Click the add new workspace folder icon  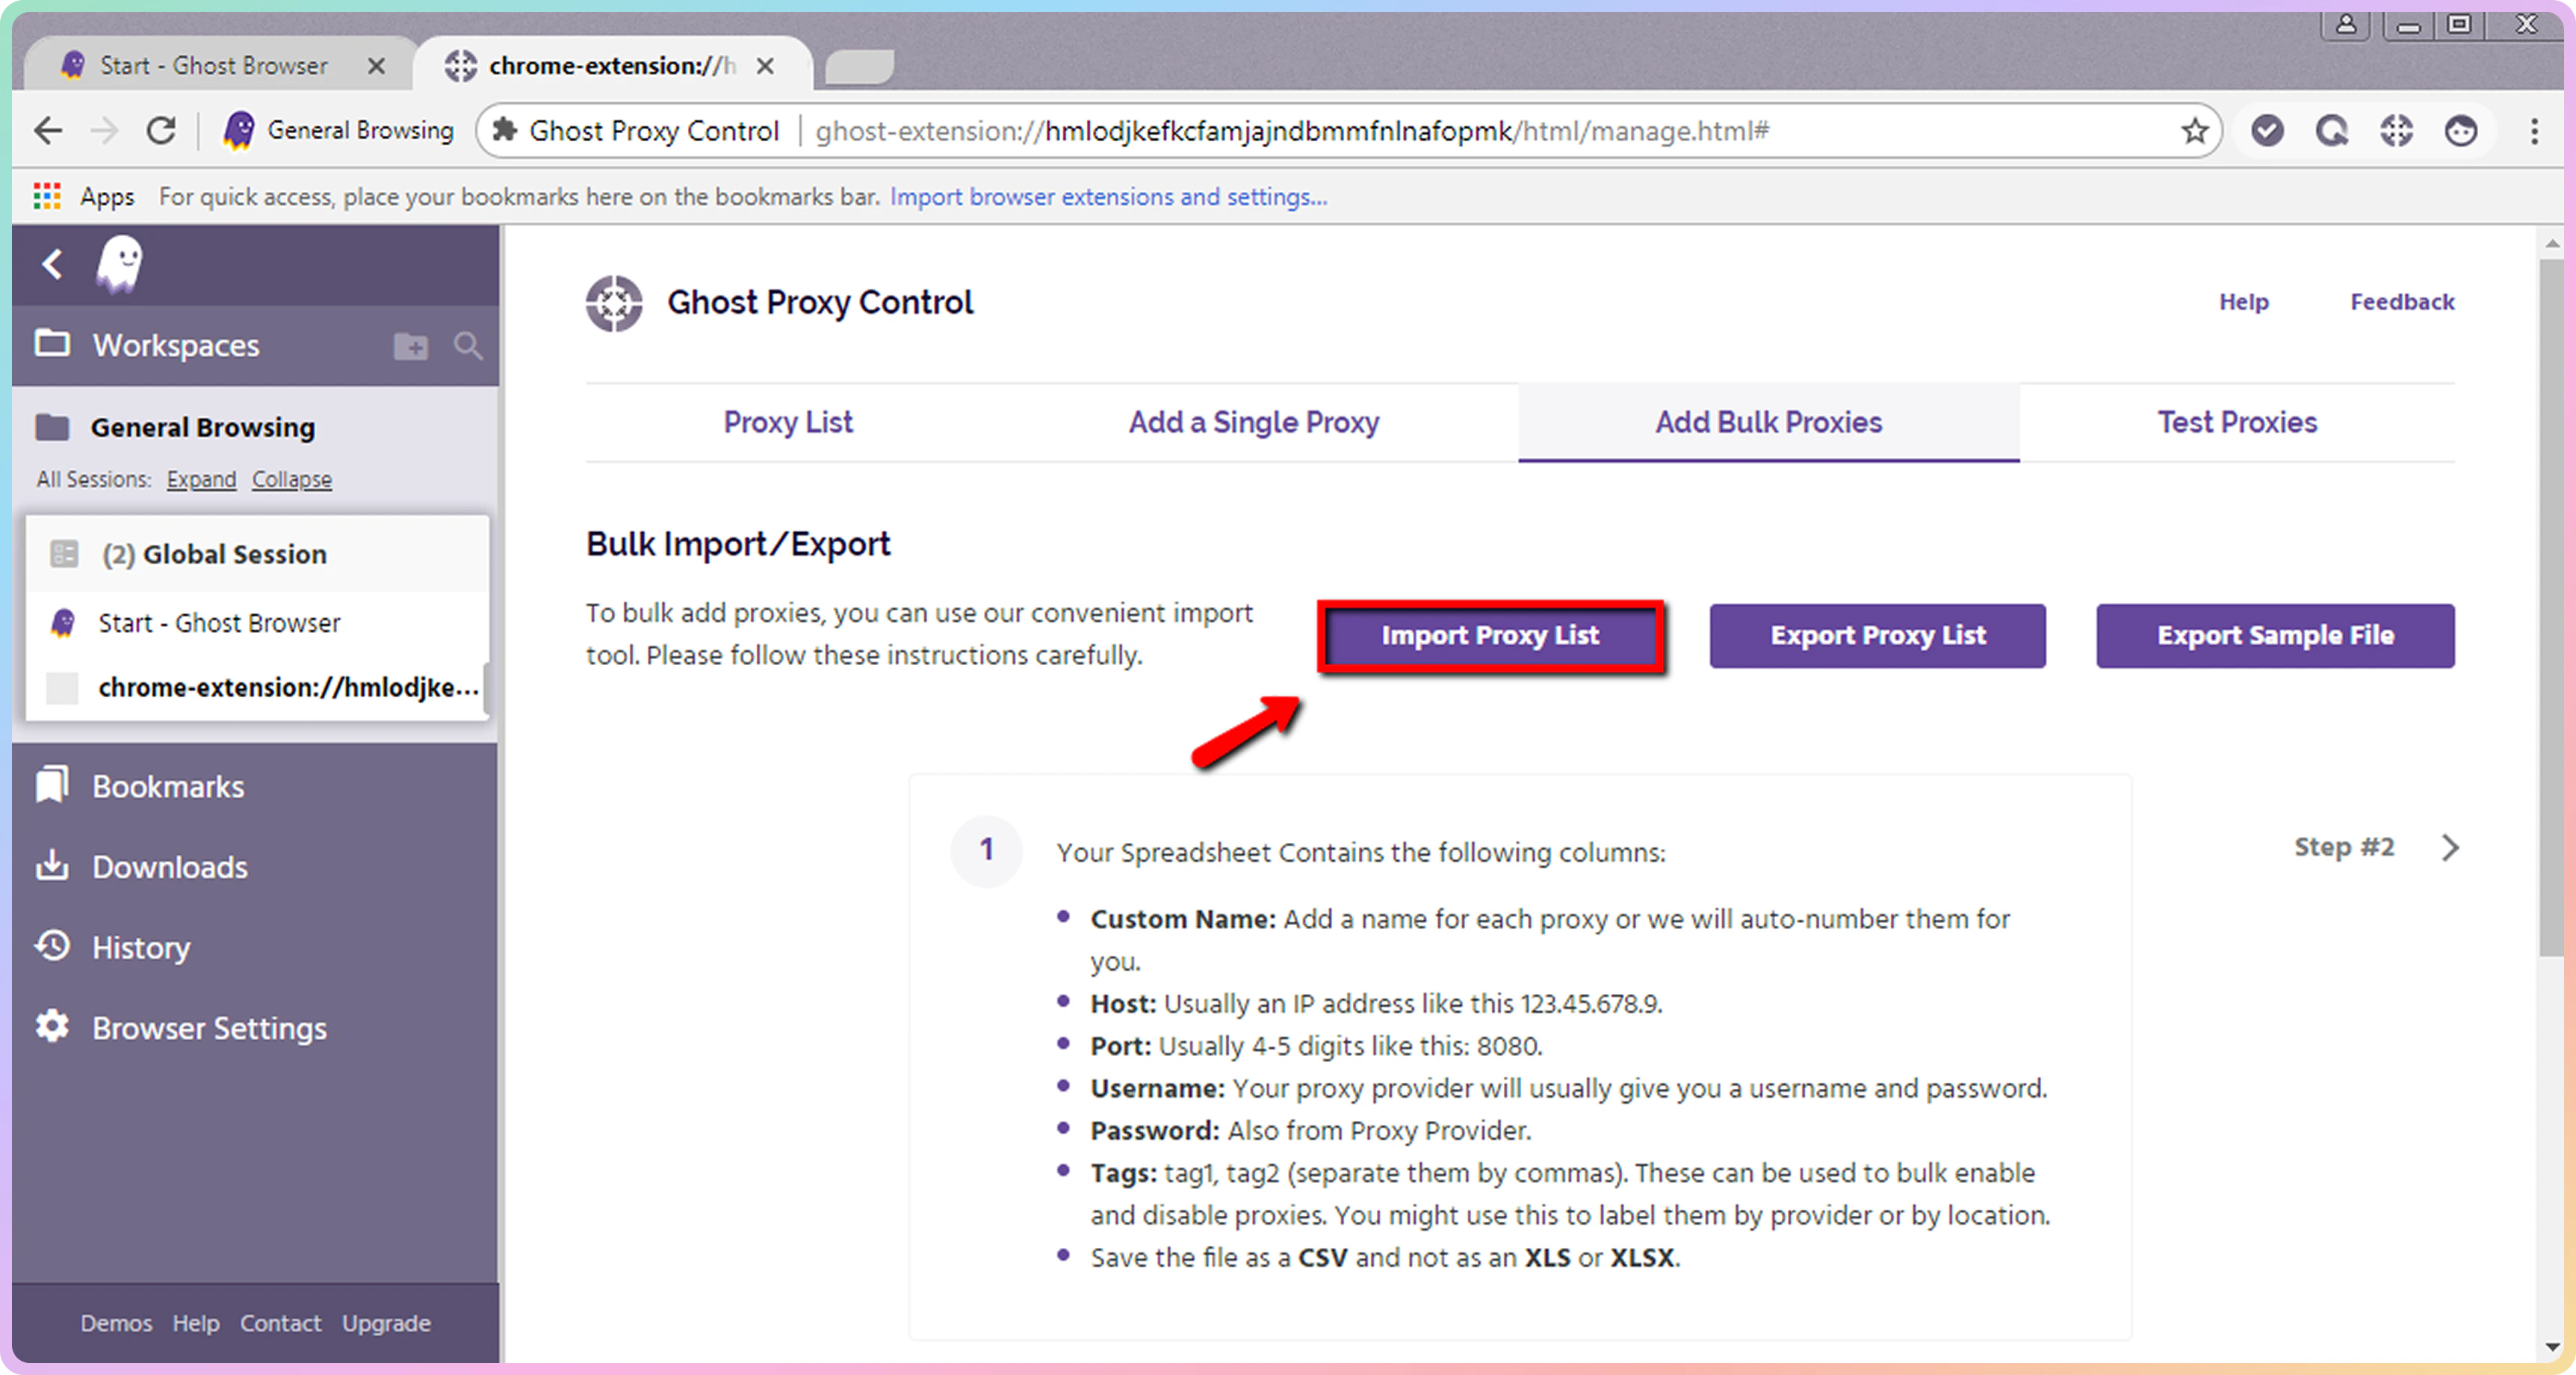click(410, 346)
